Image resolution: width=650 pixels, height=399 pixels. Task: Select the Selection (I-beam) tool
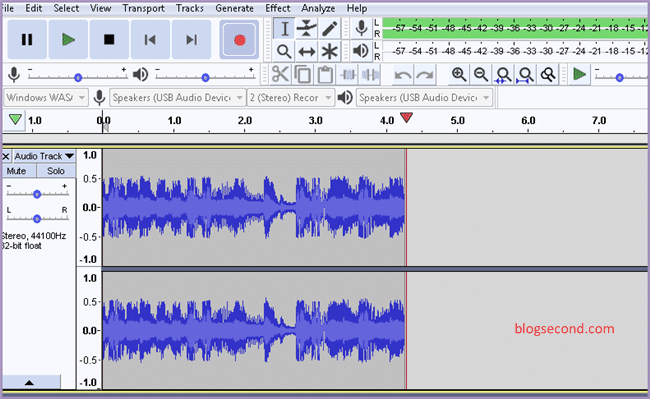click(x=284, y=29)
